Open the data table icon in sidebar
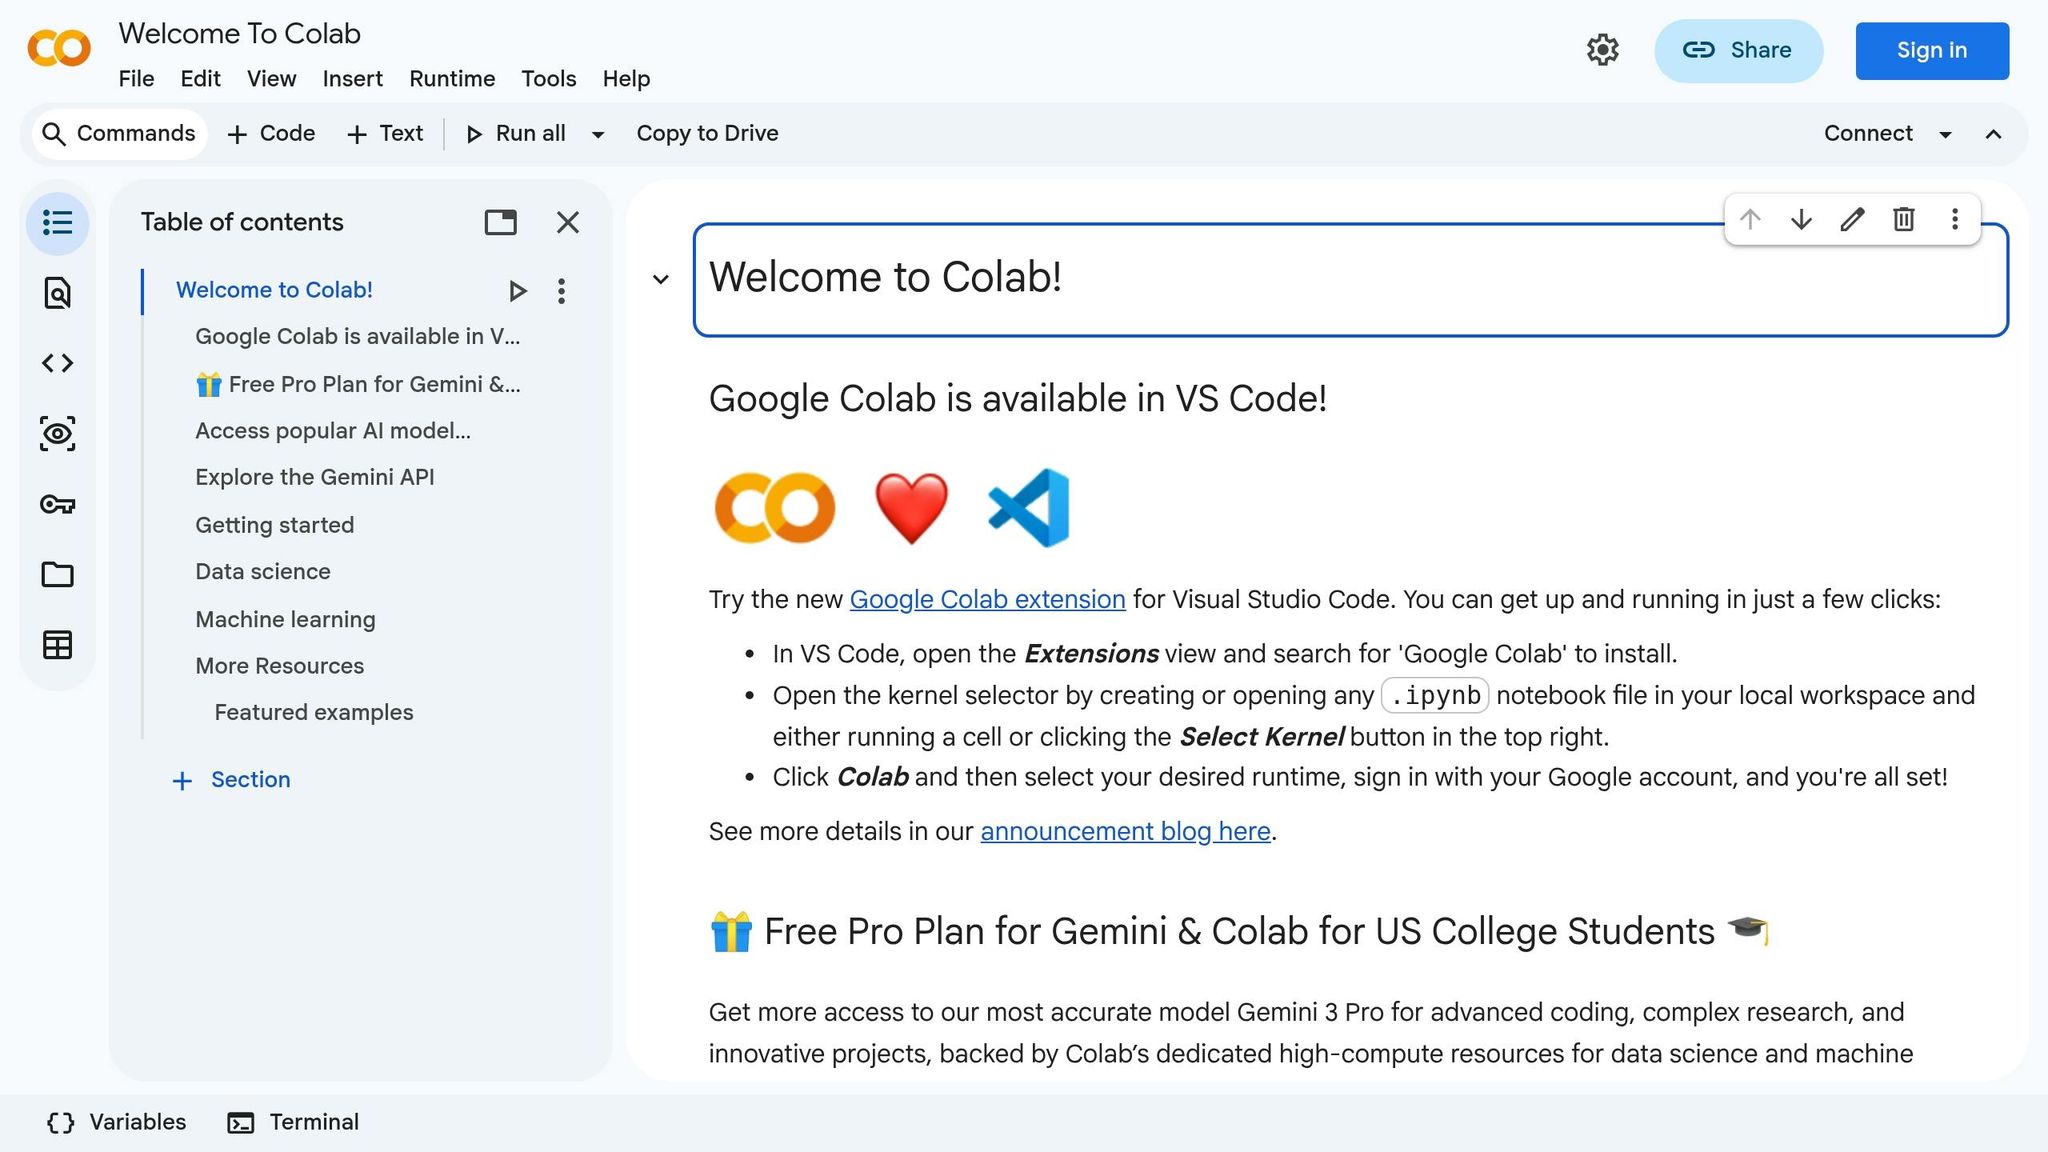The height and width of the screenshot is (1152, 2048). coord(57,644)
